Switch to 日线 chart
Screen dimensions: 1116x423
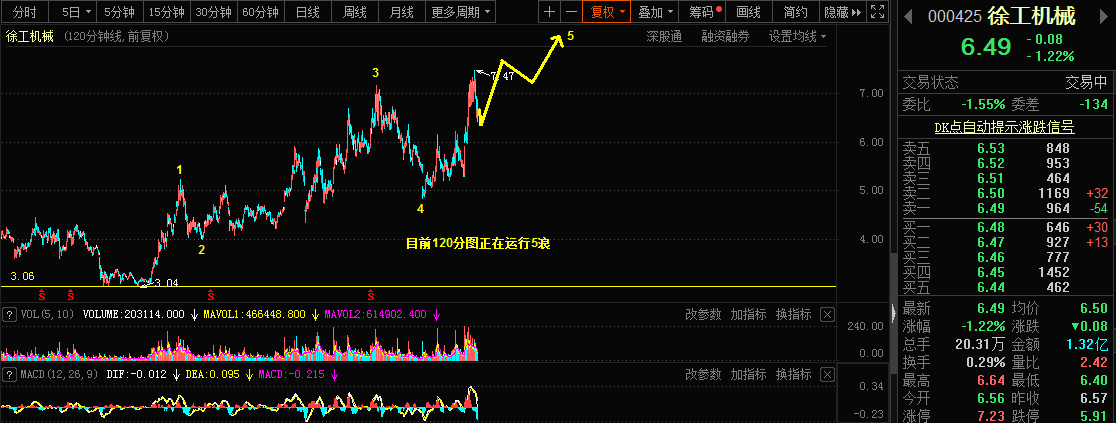tap(307, 12)
